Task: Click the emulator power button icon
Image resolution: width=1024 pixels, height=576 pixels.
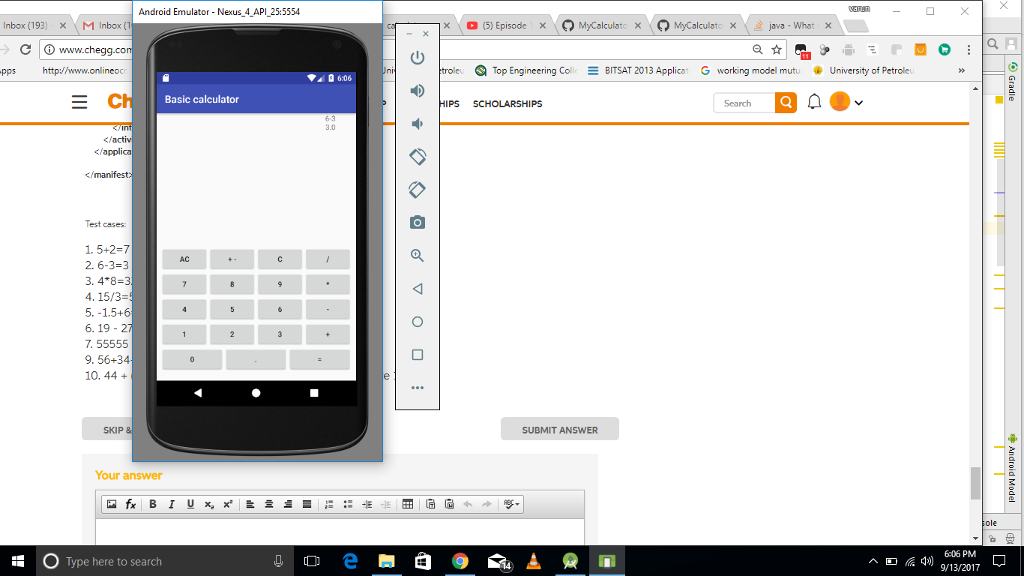Action: (417, 57)
